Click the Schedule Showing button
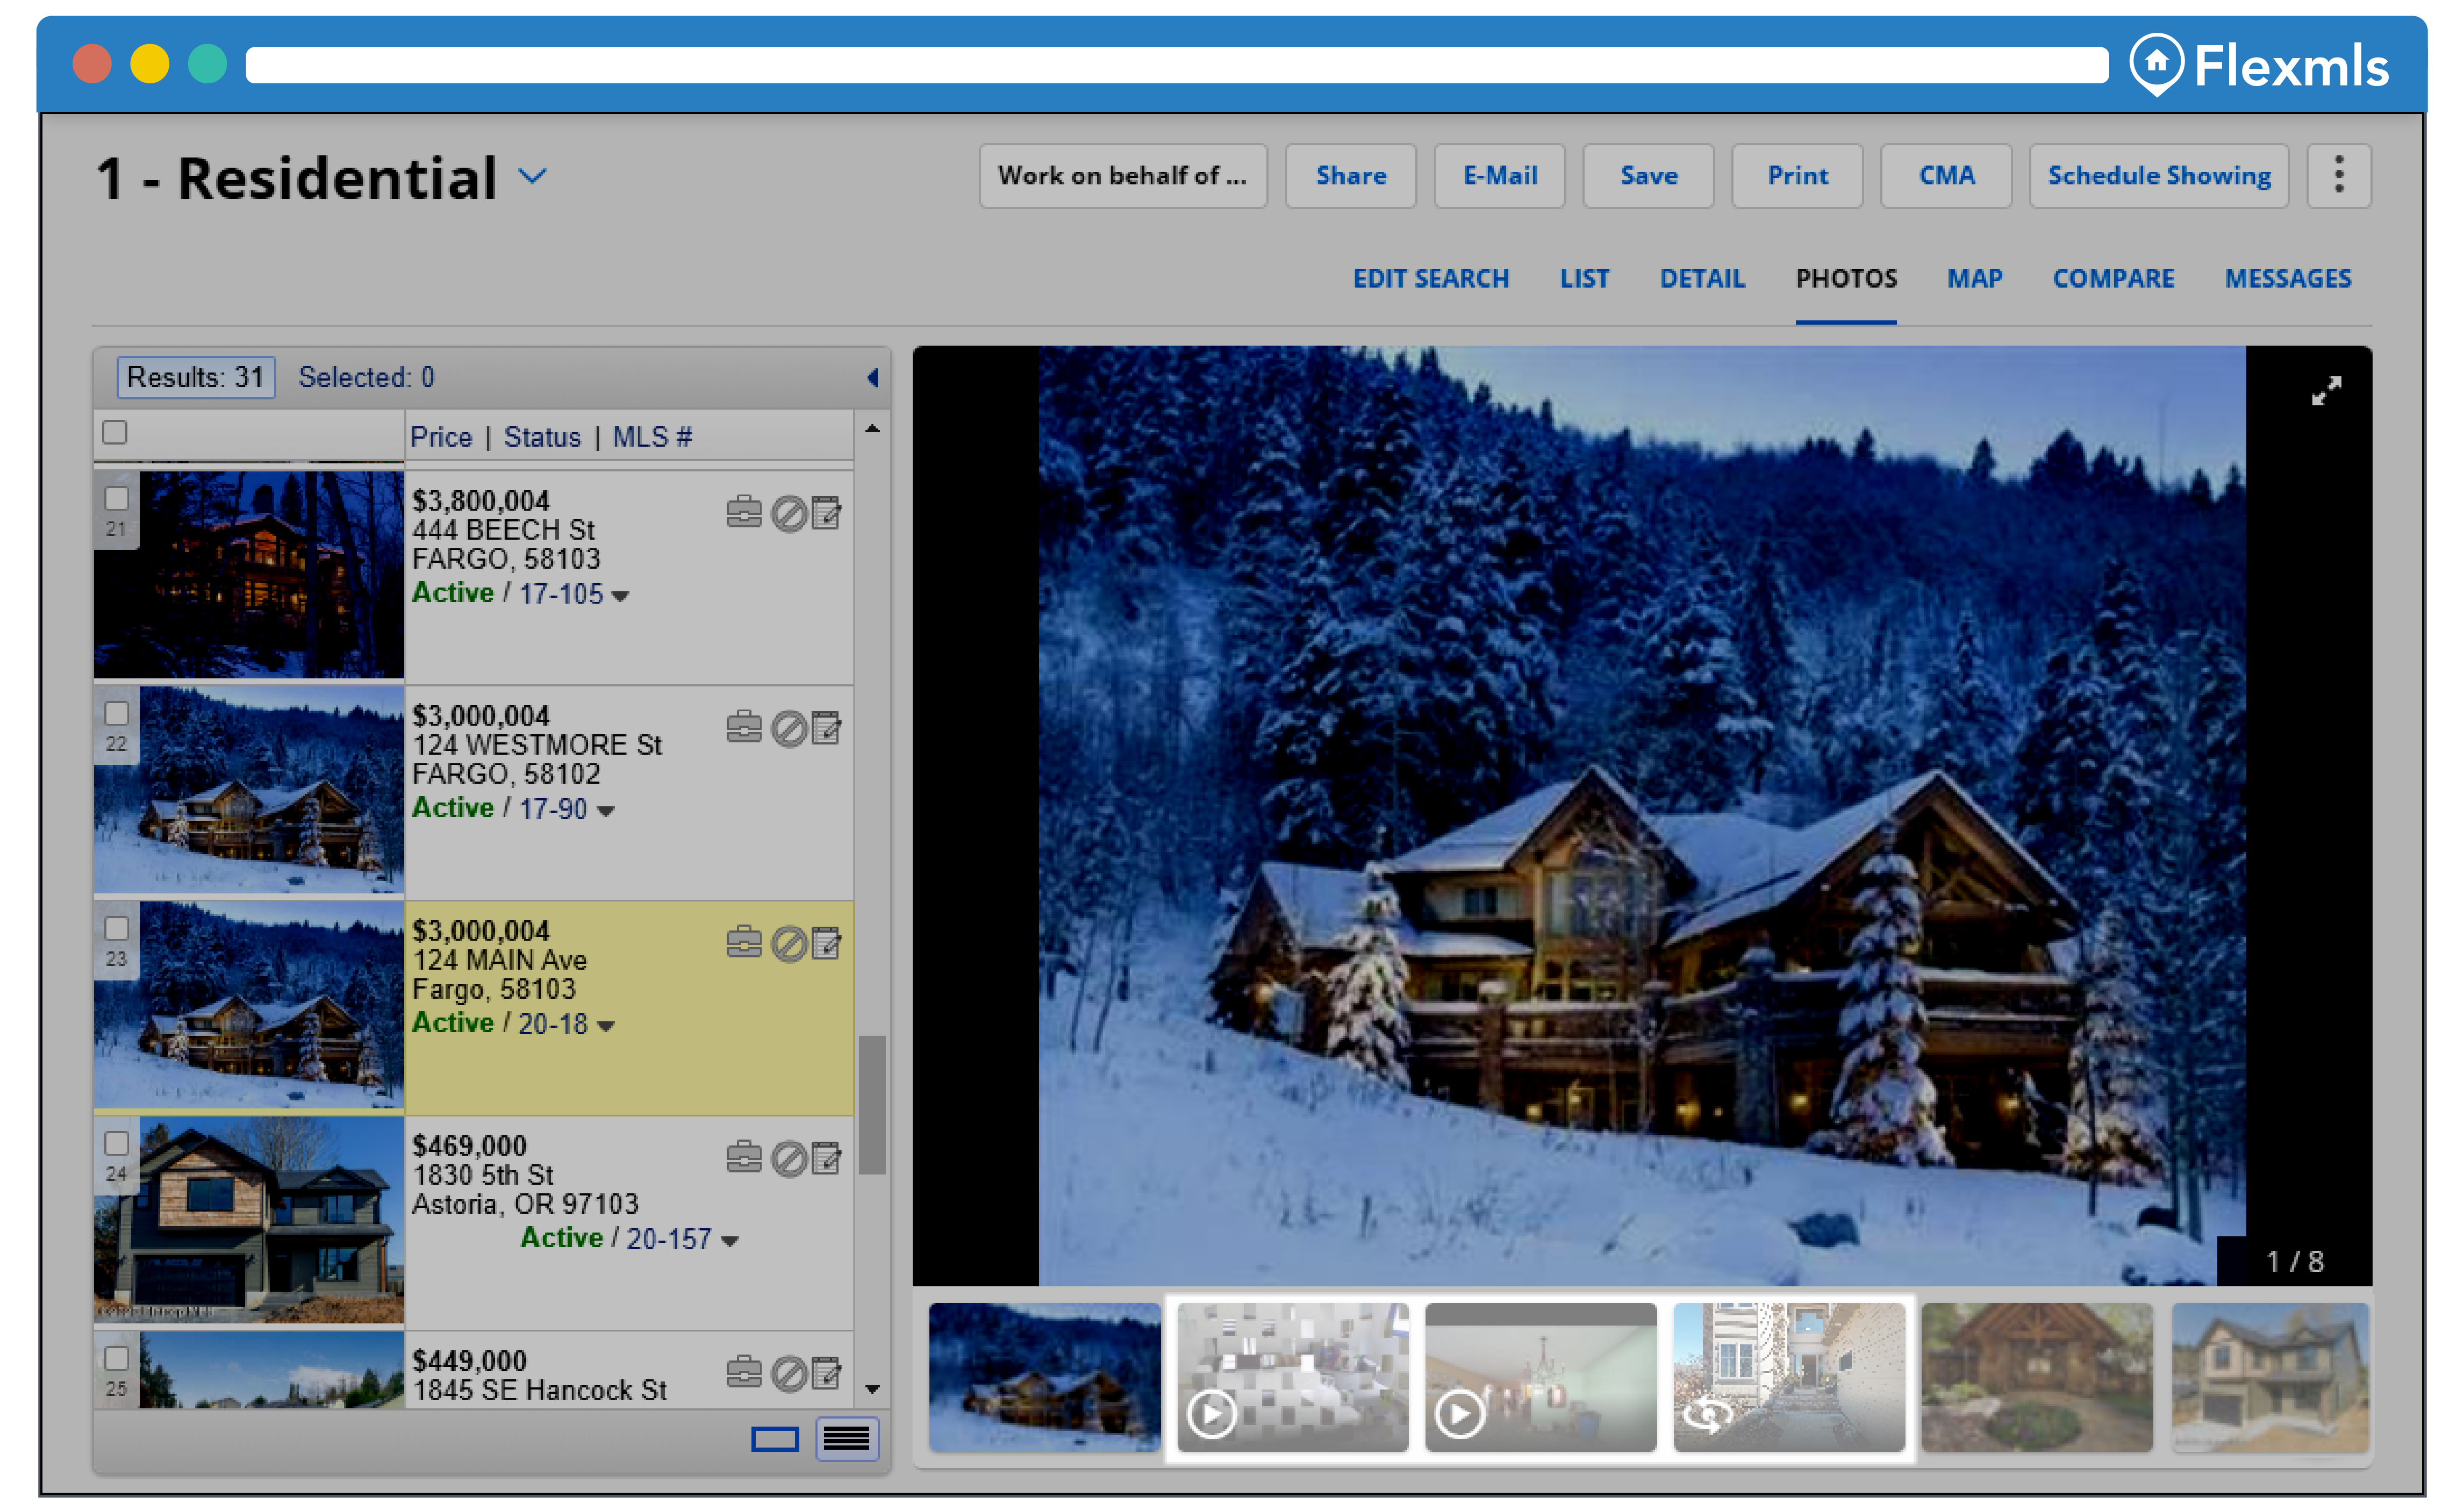 coord(2159,175)
